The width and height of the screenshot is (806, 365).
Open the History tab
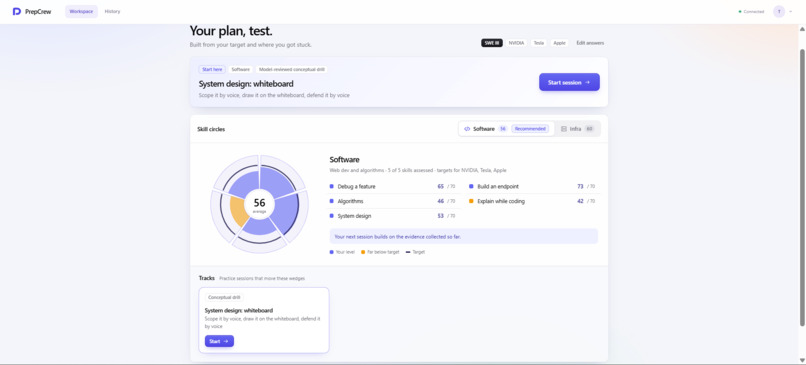112,11
